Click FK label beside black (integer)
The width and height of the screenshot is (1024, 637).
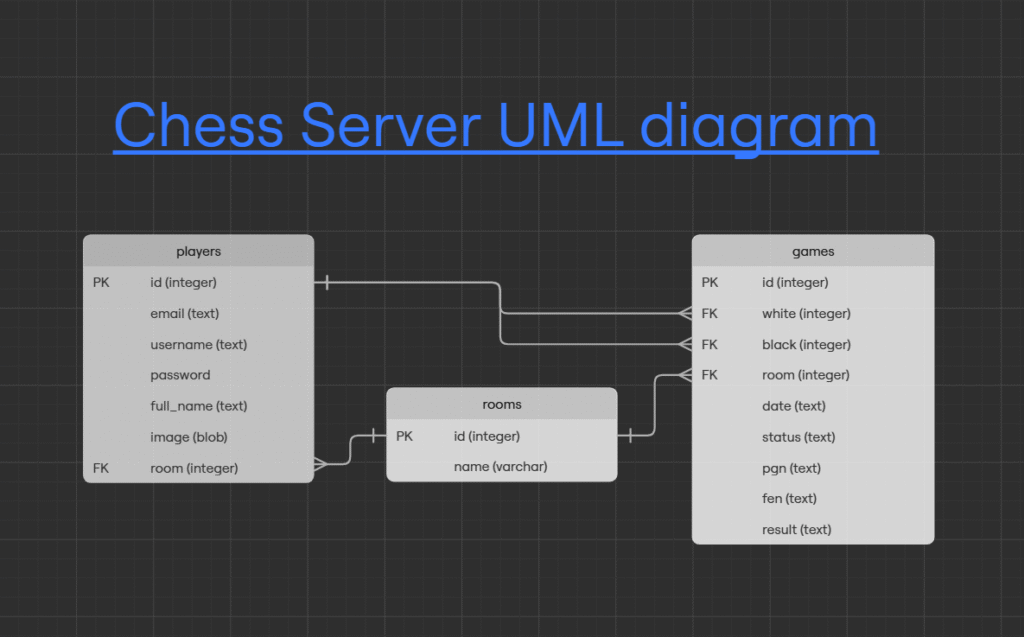click(709, 344)
